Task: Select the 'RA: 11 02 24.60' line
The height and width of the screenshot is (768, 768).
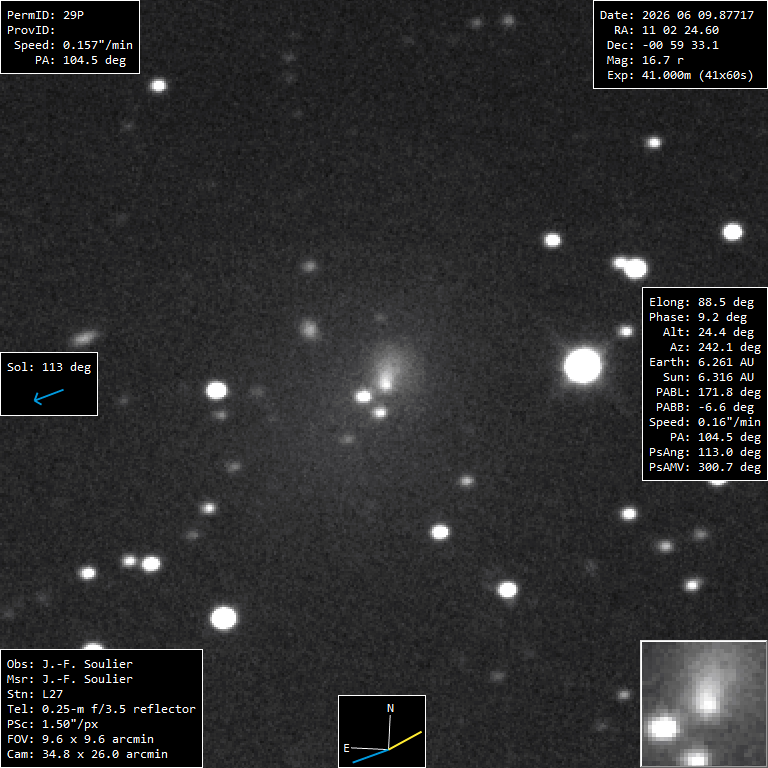Action: tap(666, 30)
